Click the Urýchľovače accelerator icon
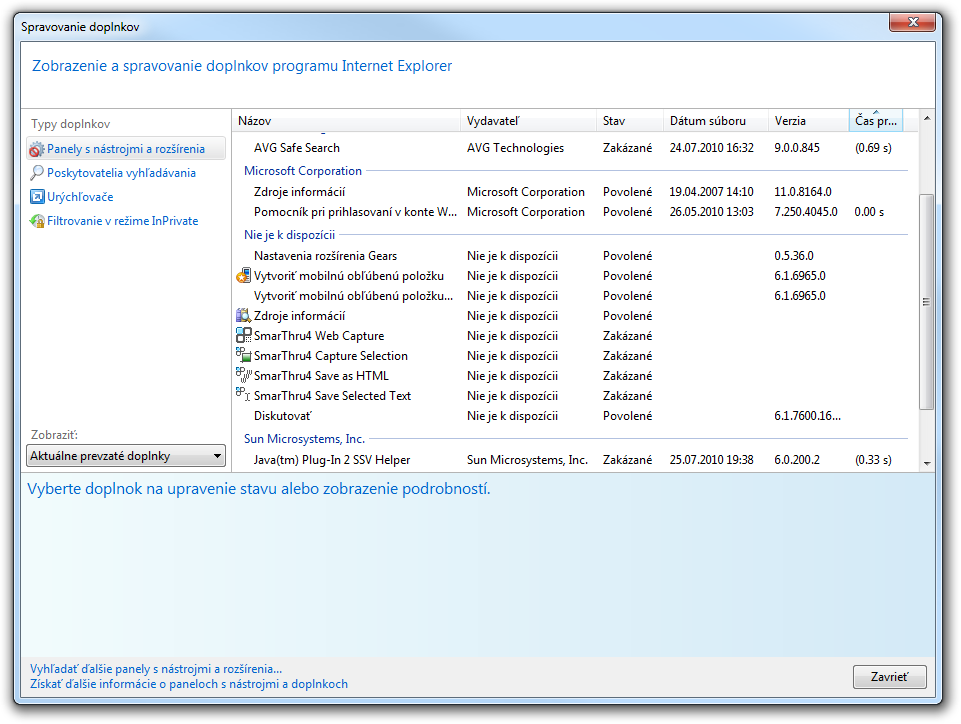This screenshot has width=961, height=724. coord(37,197)
